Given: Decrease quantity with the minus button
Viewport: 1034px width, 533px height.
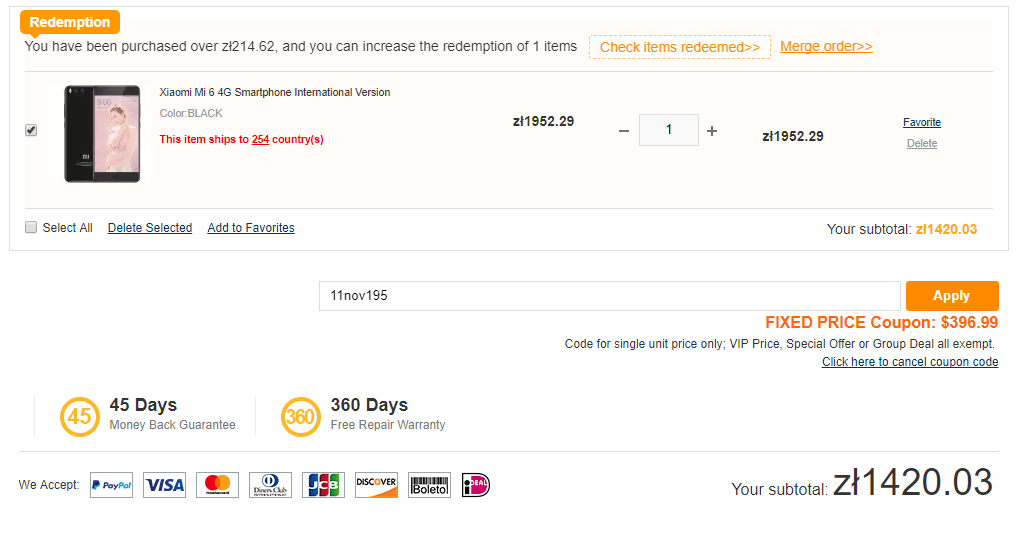Looking at the screenshot, I should [624, 131].
